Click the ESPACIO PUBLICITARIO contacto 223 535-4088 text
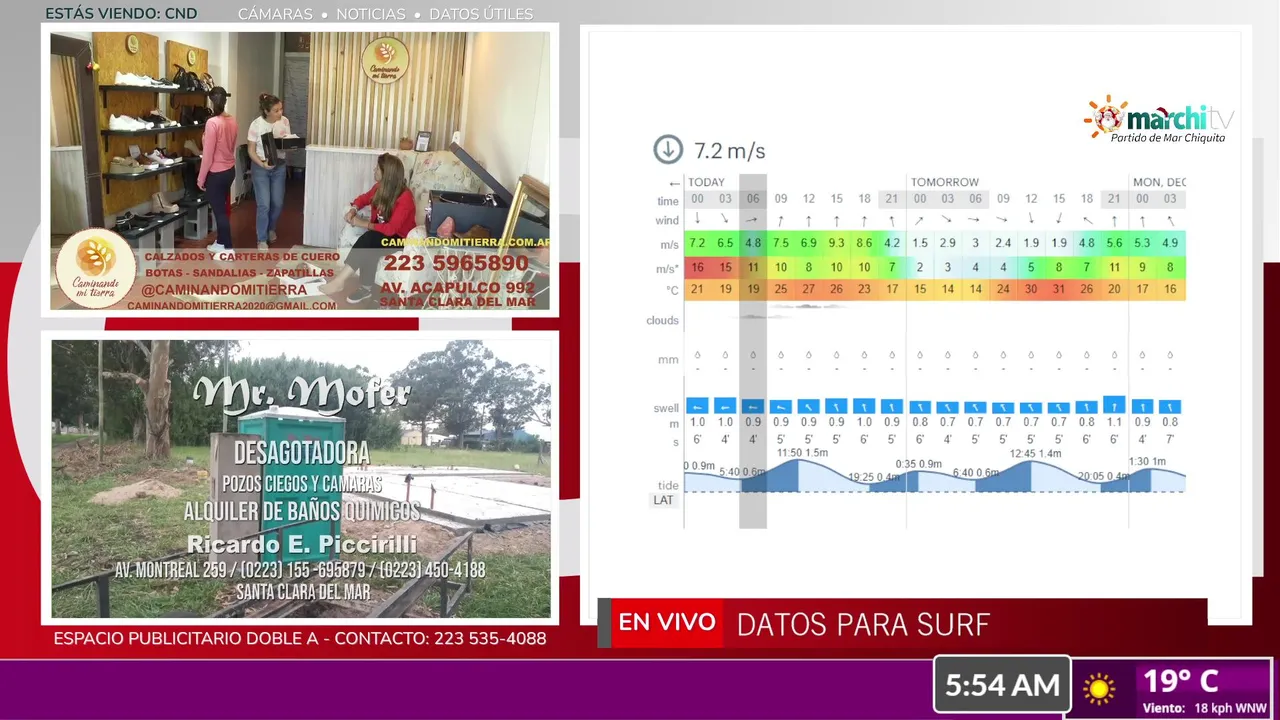Viewport: 1280px width, 720px height. [300, 638]
